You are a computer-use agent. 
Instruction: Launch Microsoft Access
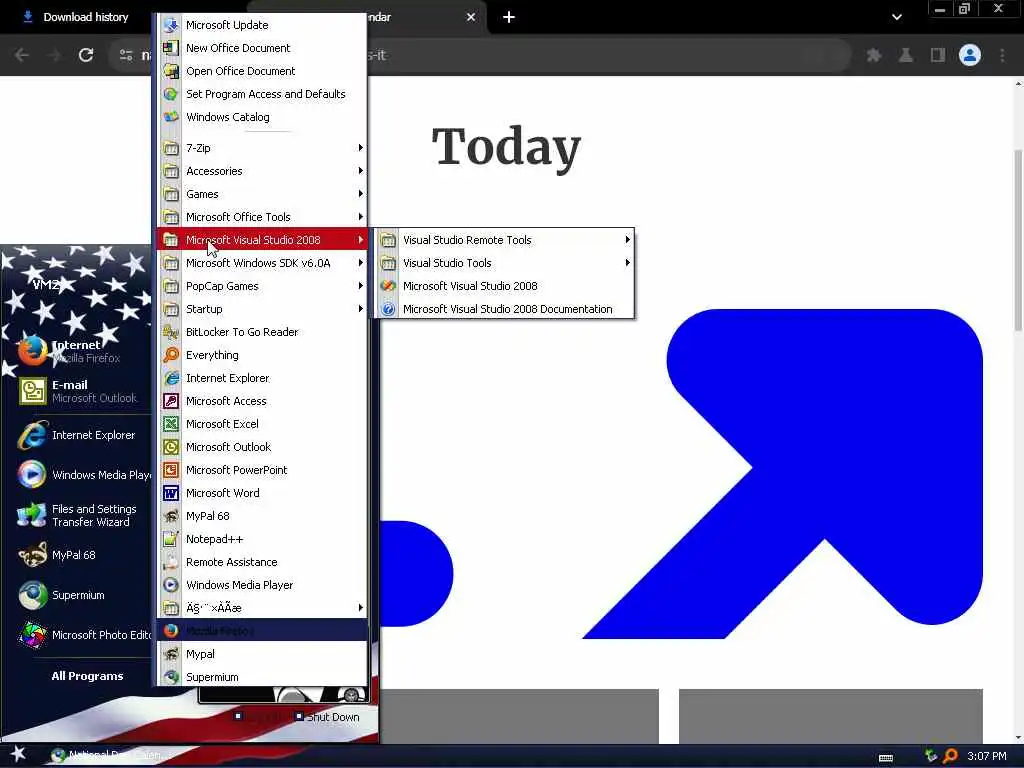[x=262, y=401]
